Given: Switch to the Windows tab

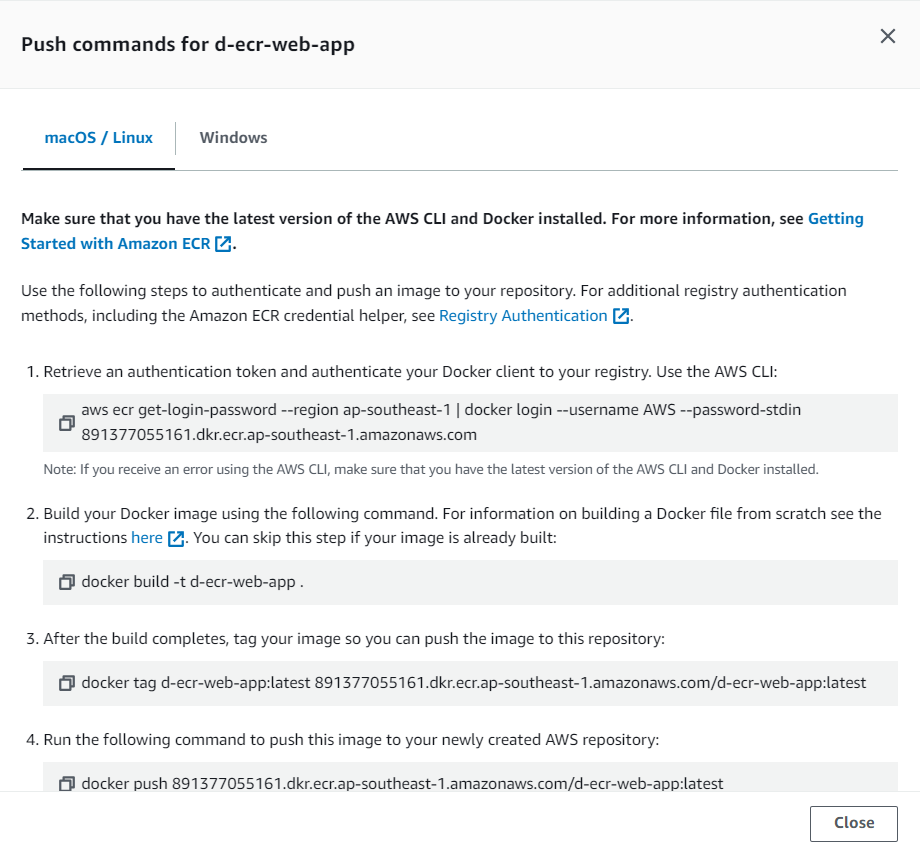Looking at the screenshot, I should pos(233,138).
